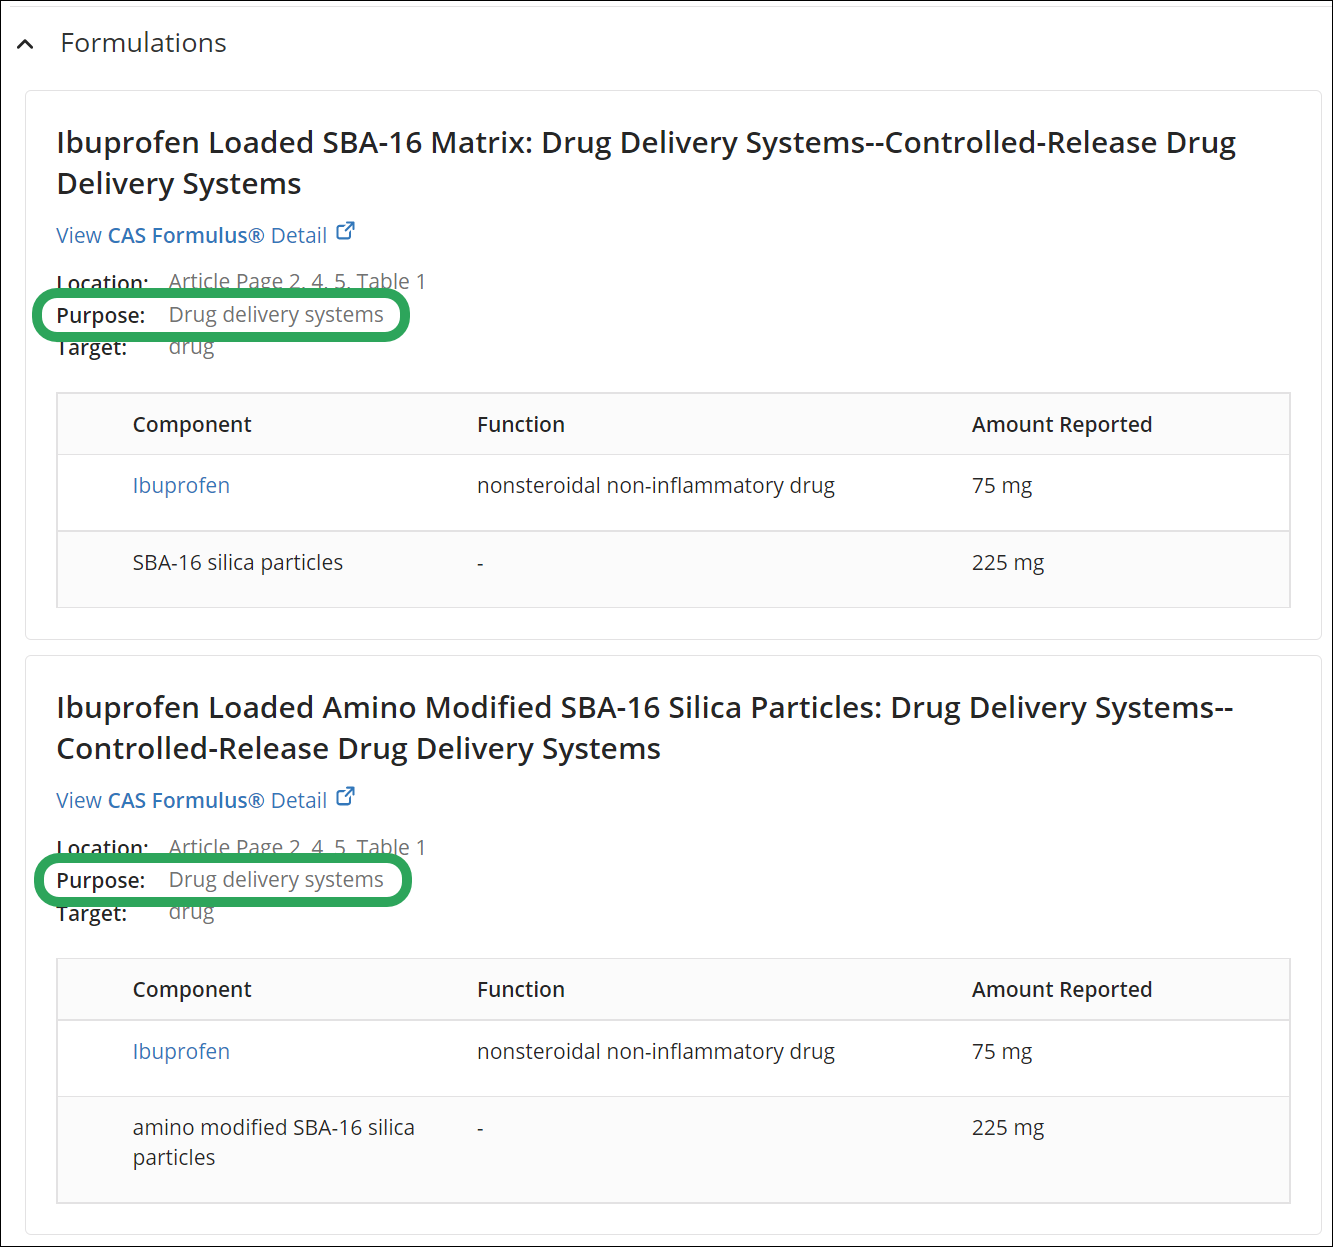
Task: Click Amount Reported header in first table
Action: (1062, 424)
